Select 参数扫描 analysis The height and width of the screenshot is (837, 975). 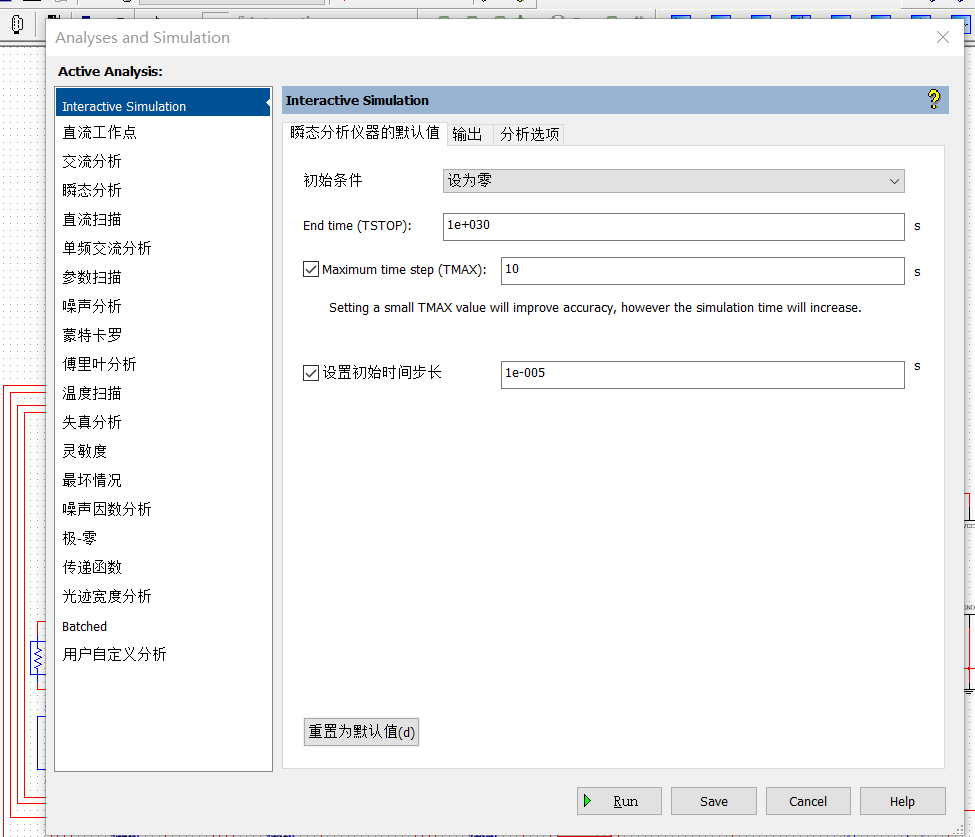[x=92, y=277]
